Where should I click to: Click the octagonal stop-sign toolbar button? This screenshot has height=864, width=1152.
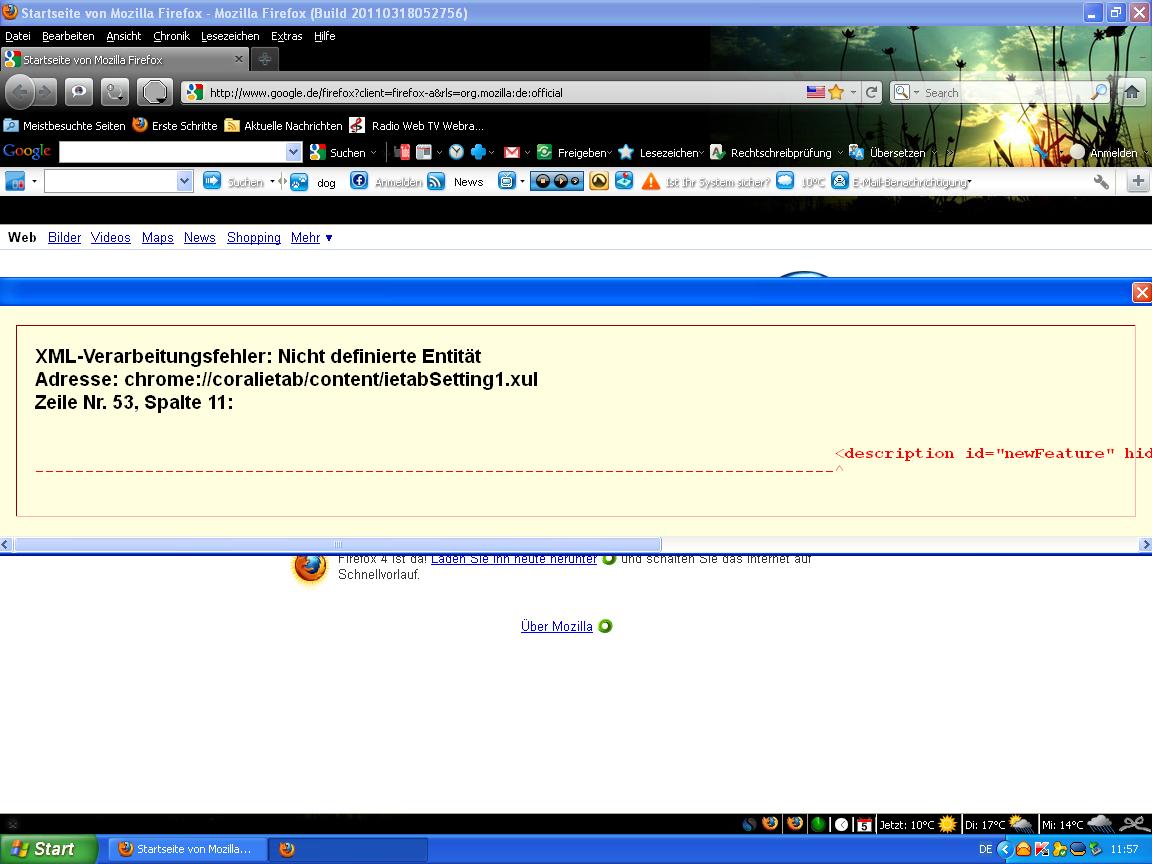154,93
